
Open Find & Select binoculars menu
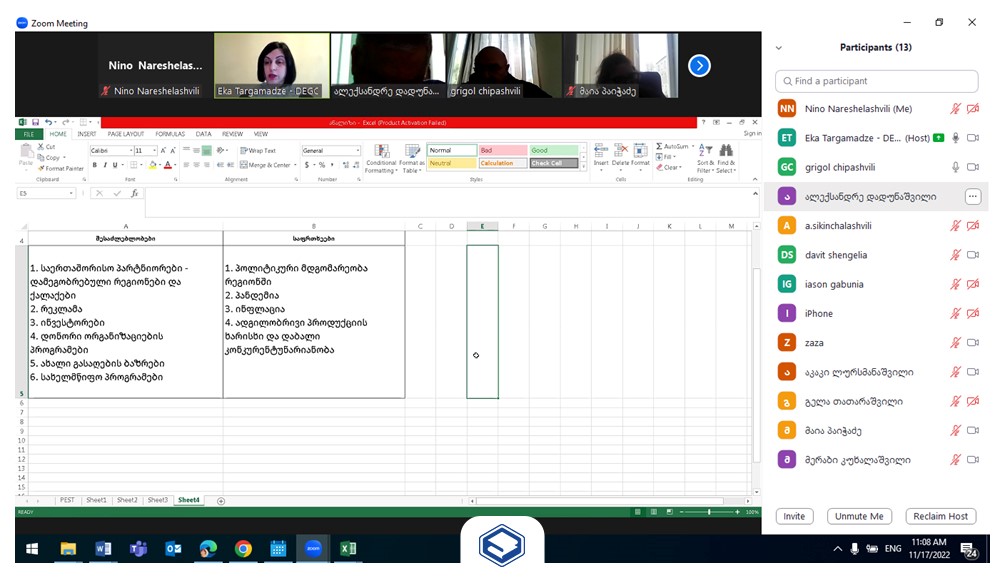tap(726, 158)
